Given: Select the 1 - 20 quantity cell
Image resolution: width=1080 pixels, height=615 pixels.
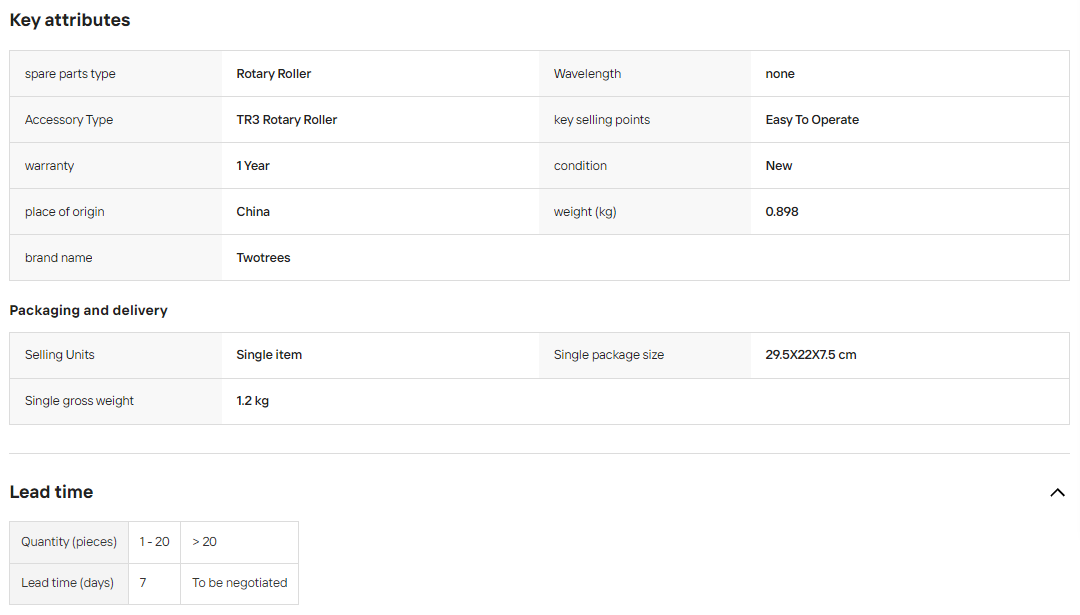Looking at the screenshot, I should pos(154,542).
